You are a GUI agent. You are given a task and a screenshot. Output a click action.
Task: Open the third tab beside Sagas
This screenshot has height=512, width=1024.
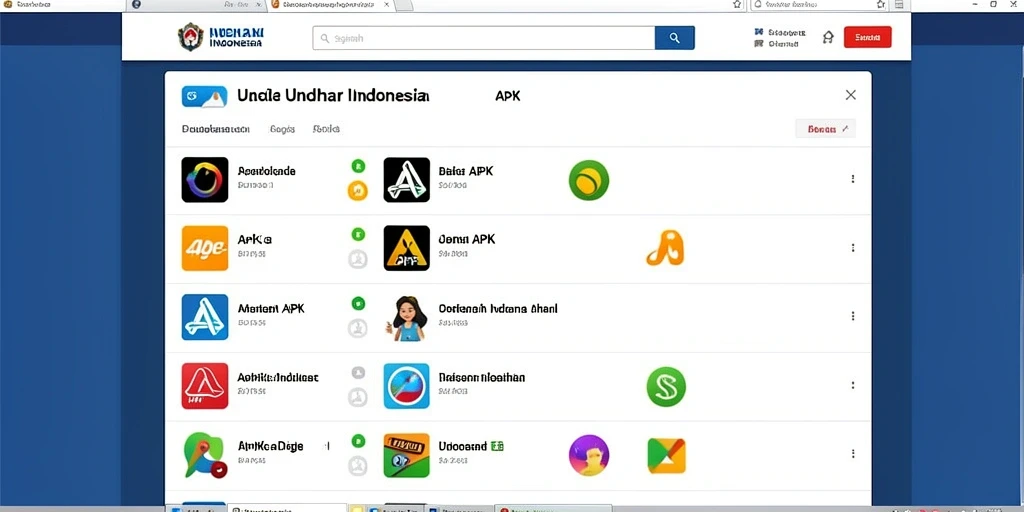pos(326,129)
